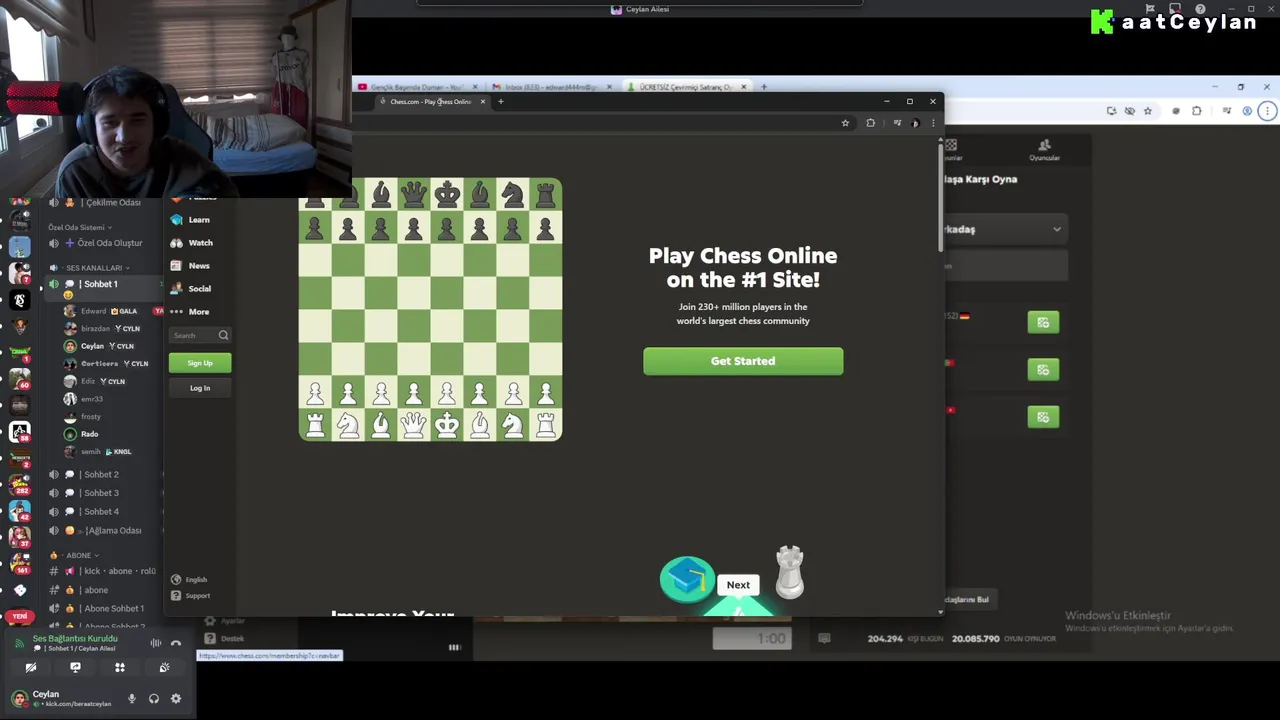Open a new tab in chess.com window

(501, 101)
